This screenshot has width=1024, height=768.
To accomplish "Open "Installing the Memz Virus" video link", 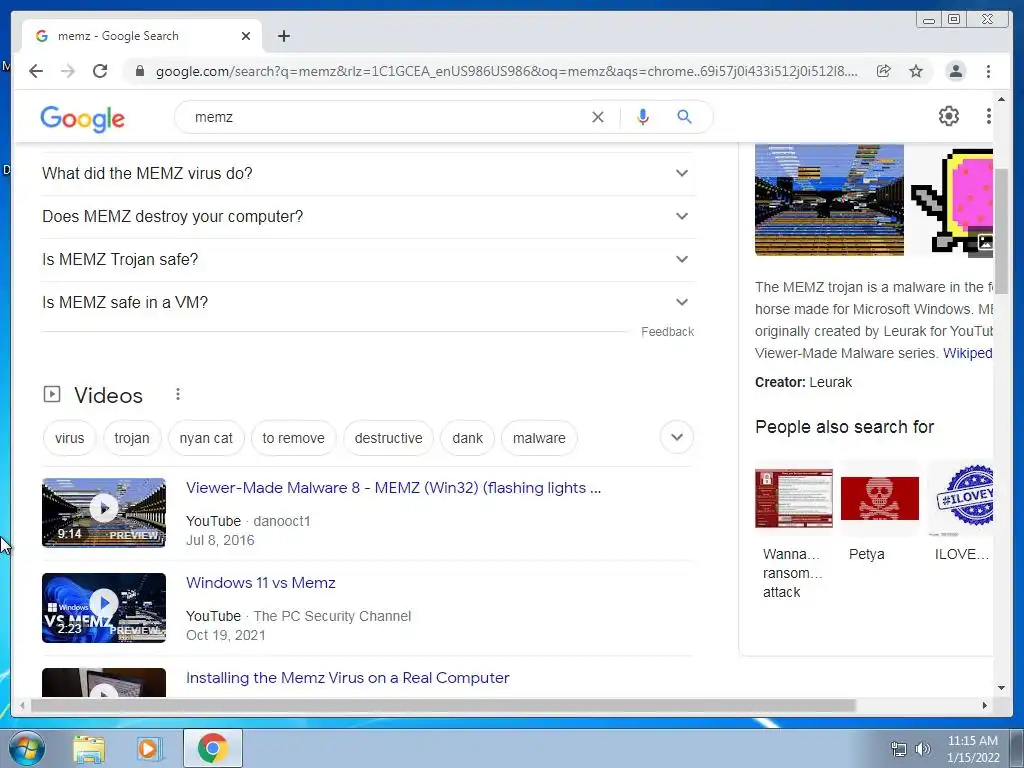I will click(347, 678).
